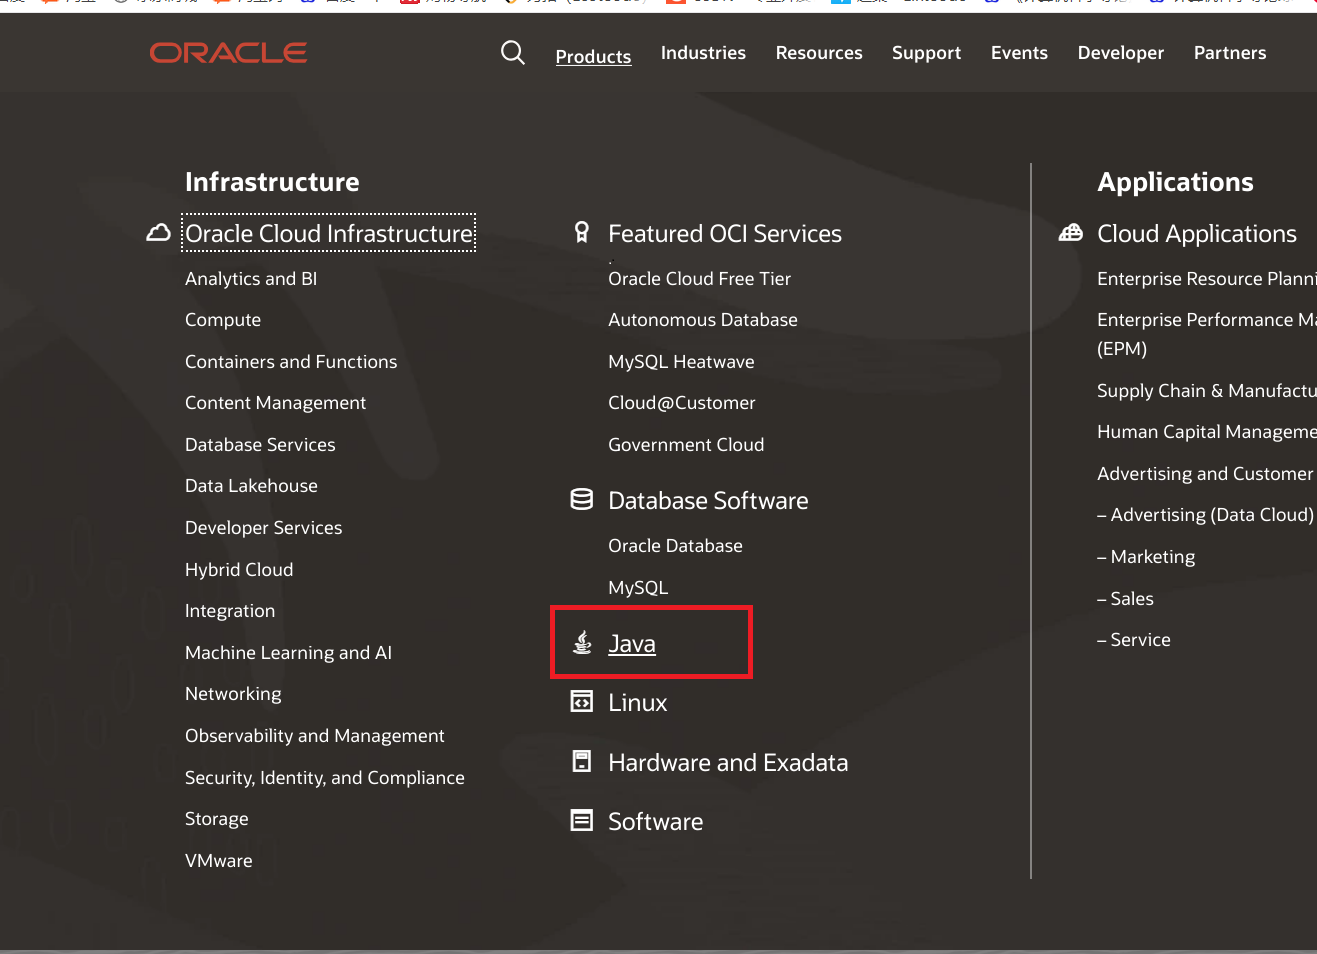Viewport: 1317px width, 954px height.
Task: Select Data Lakehouse
Action: tap(251, 486)
